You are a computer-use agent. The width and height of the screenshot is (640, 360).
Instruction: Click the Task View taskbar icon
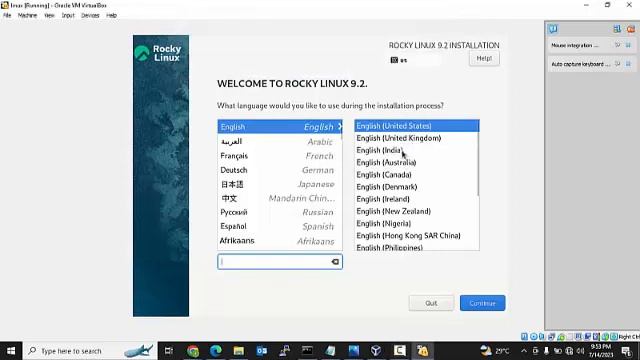[x=169, y=351]
